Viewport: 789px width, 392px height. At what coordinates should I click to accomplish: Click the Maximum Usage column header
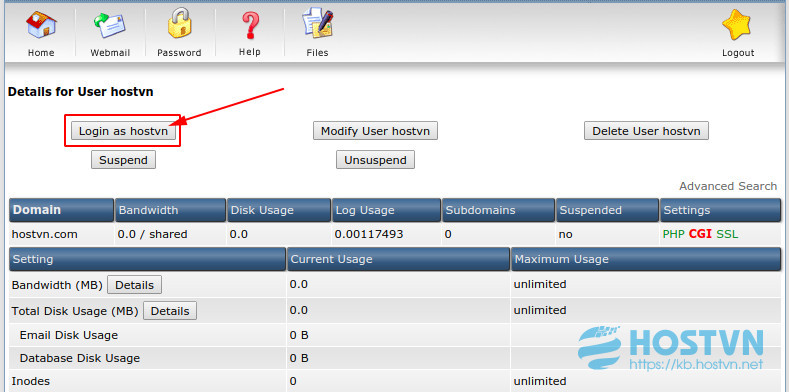(x=646, y=259)
